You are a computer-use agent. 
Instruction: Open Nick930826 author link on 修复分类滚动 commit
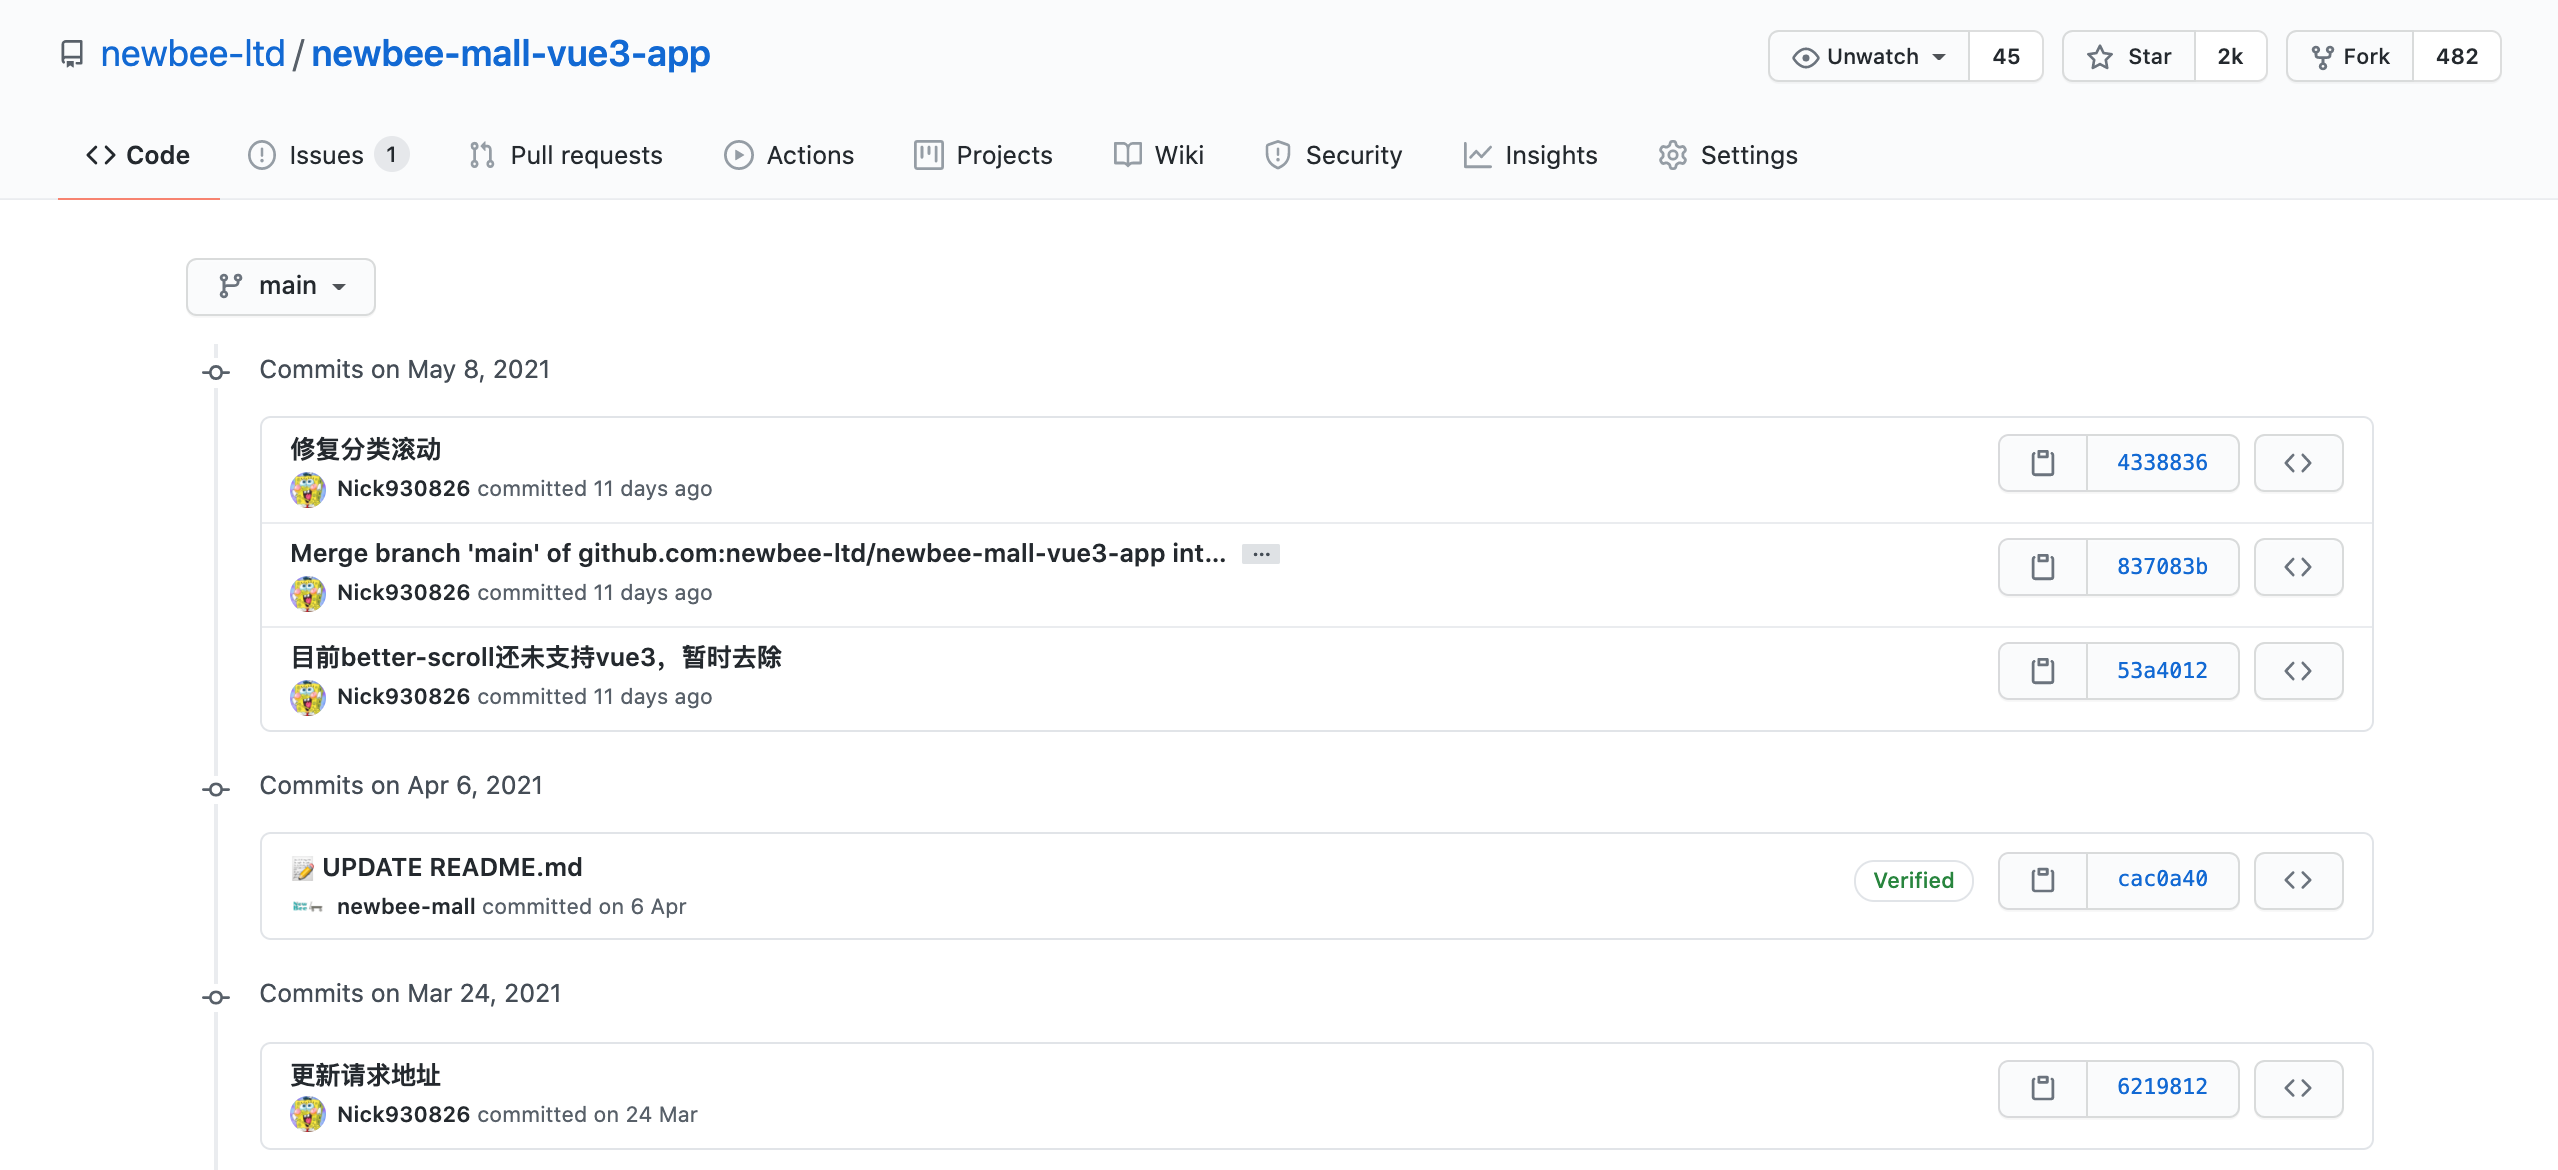(403, 489)
